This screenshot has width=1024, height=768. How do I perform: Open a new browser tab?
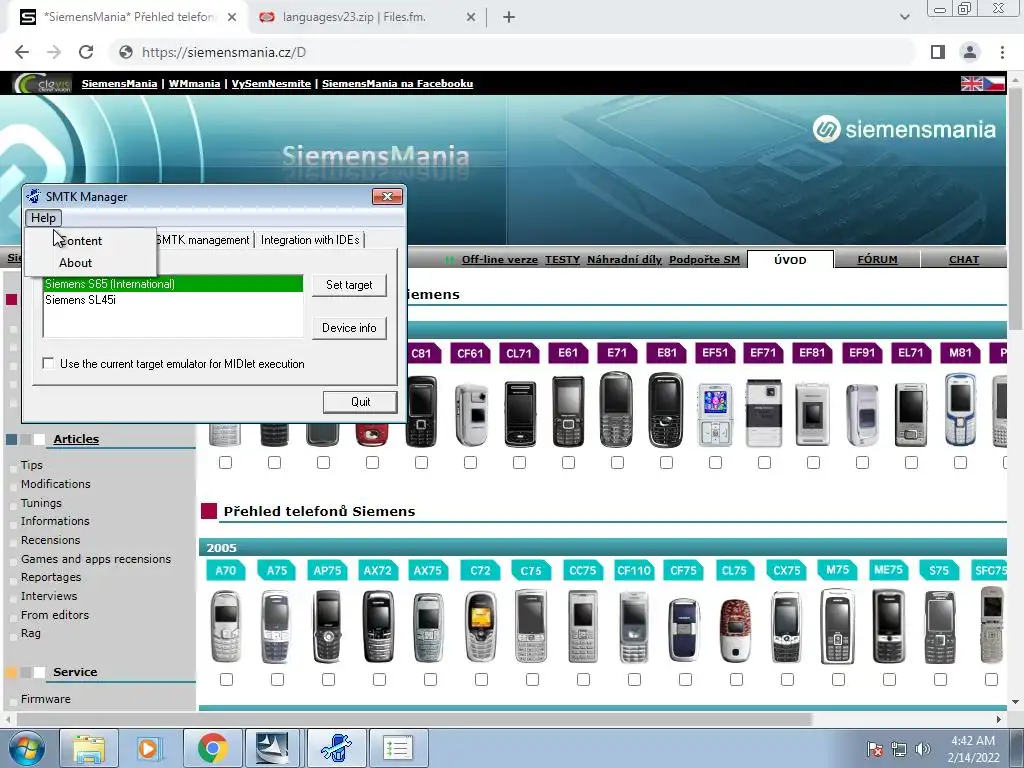click(x=509, y=18)
